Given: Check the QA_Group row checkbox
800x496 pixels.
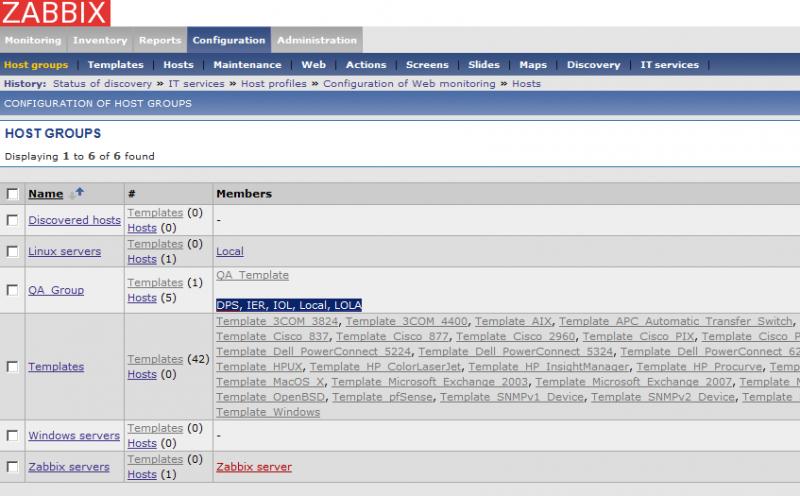Looking at the screenshot, I should tap(12, 290).
